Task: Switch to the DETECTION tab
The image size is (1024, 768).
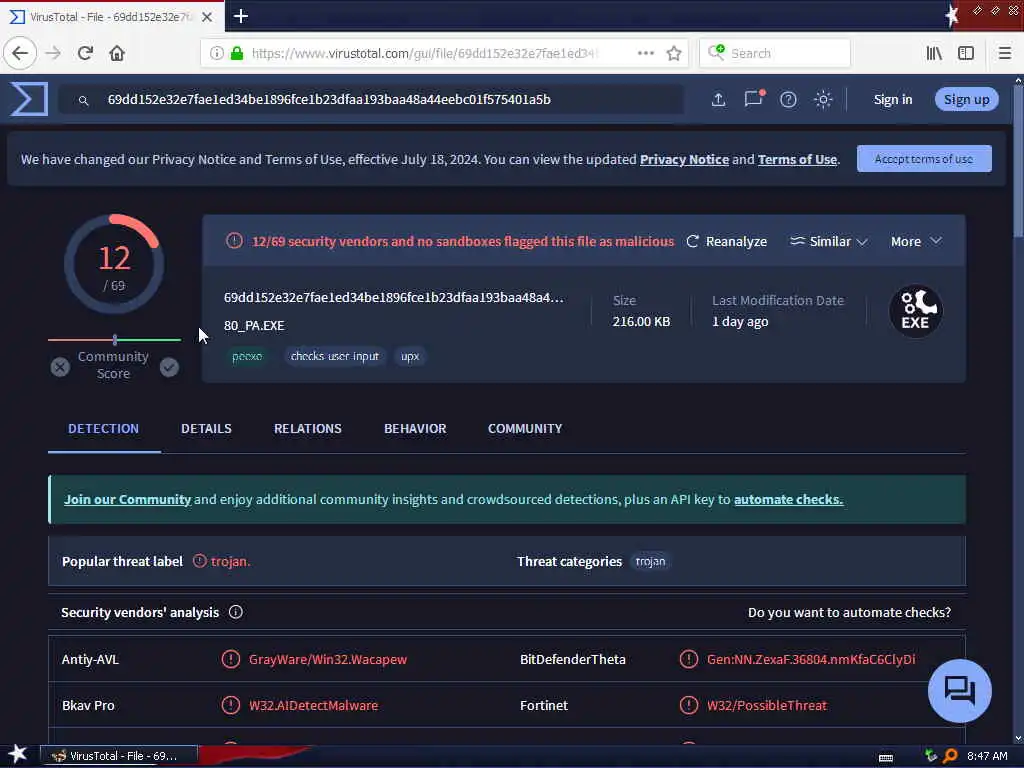Action: [103, 428]
